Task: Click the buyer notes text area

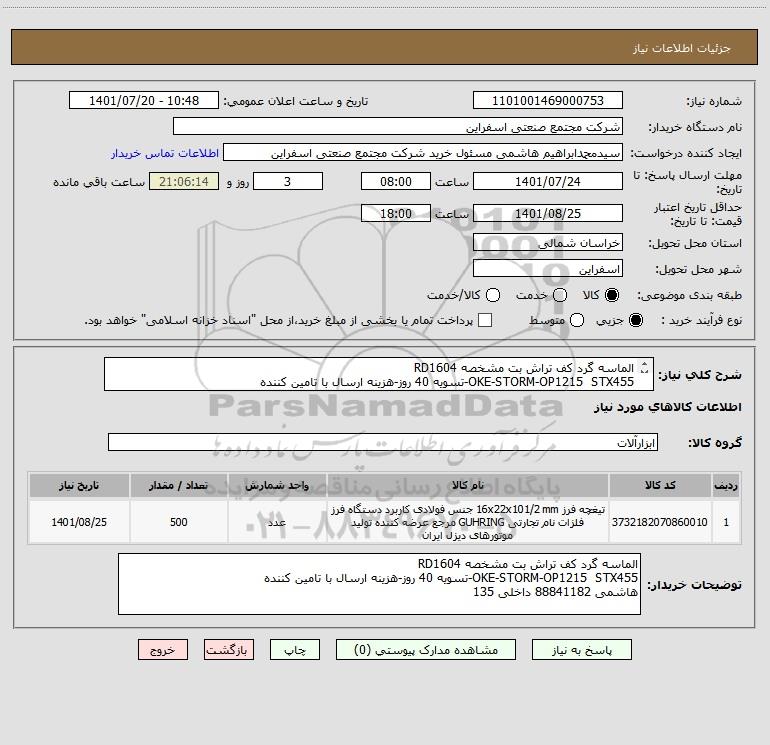Action: (379, 584)
